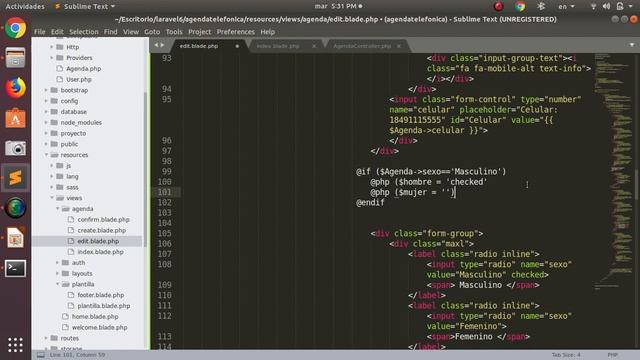Screen dimensions: 640x360
Task: Open footer.blade.php in the sidebar
Action: coord(100,295)
